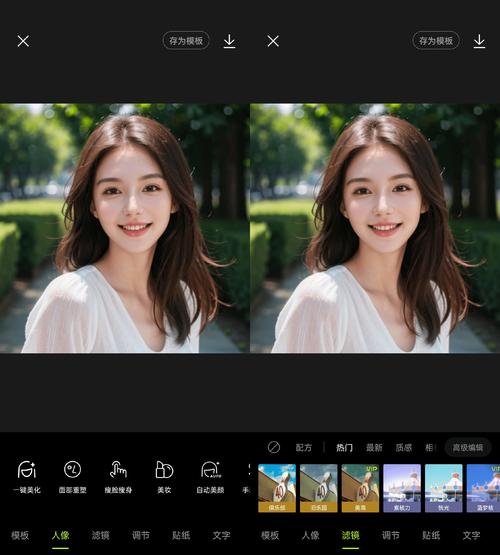This screenshot has height=555, width=500.
Task: Apply the second purple-labeled carousel filter
Action: click(444, 488)
